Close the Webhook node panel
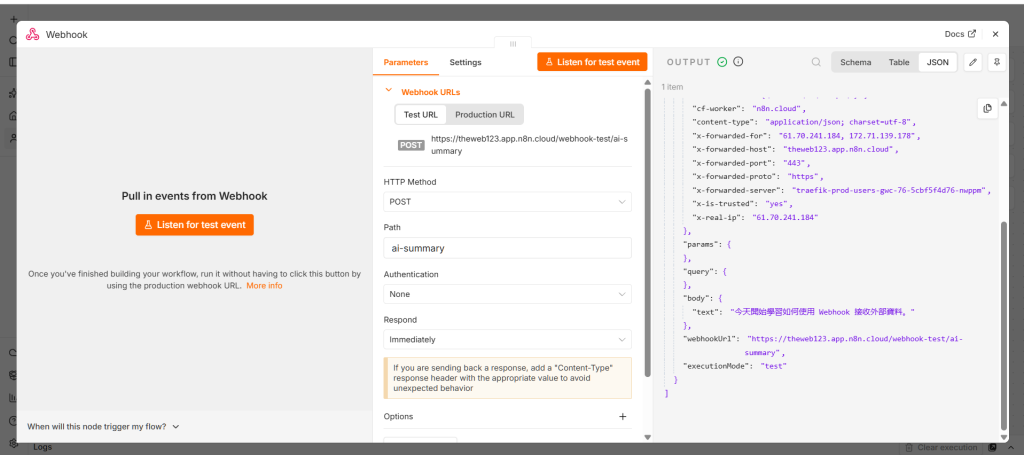 click(995, 34)
